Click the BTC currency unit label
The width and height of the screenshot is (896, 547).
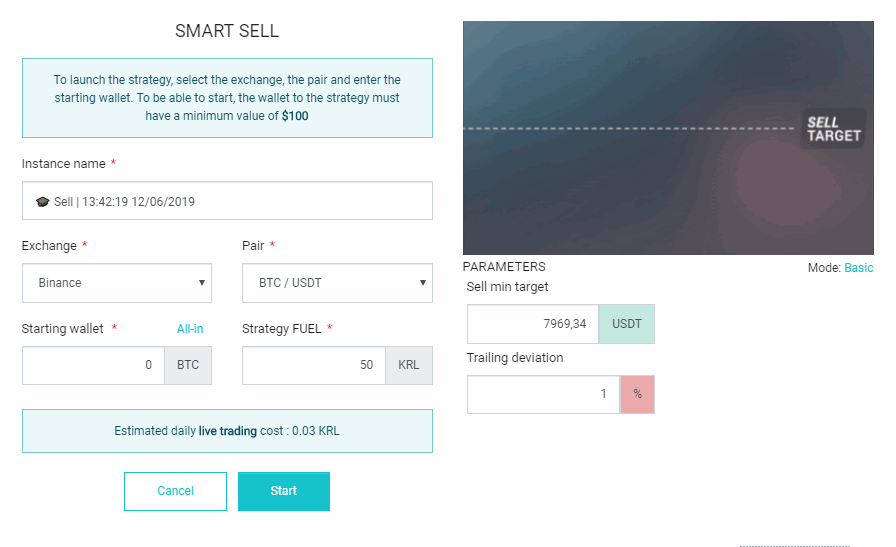(188, 365)
